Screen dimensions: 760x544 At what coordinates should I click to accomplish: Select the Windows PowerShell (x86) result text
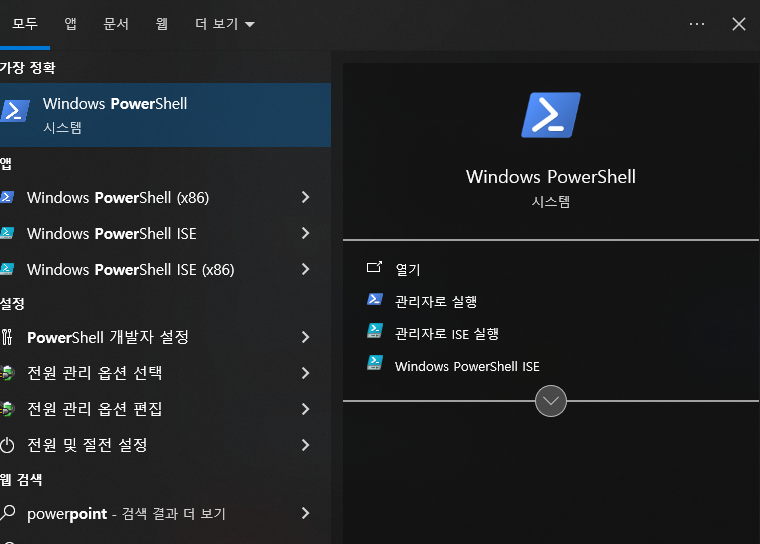click(118, 197)
